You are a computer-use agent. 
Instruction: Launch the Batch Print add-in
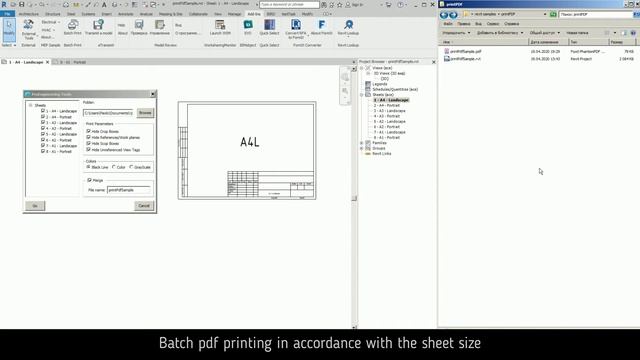pyautogui.click(x=73, y=27)
